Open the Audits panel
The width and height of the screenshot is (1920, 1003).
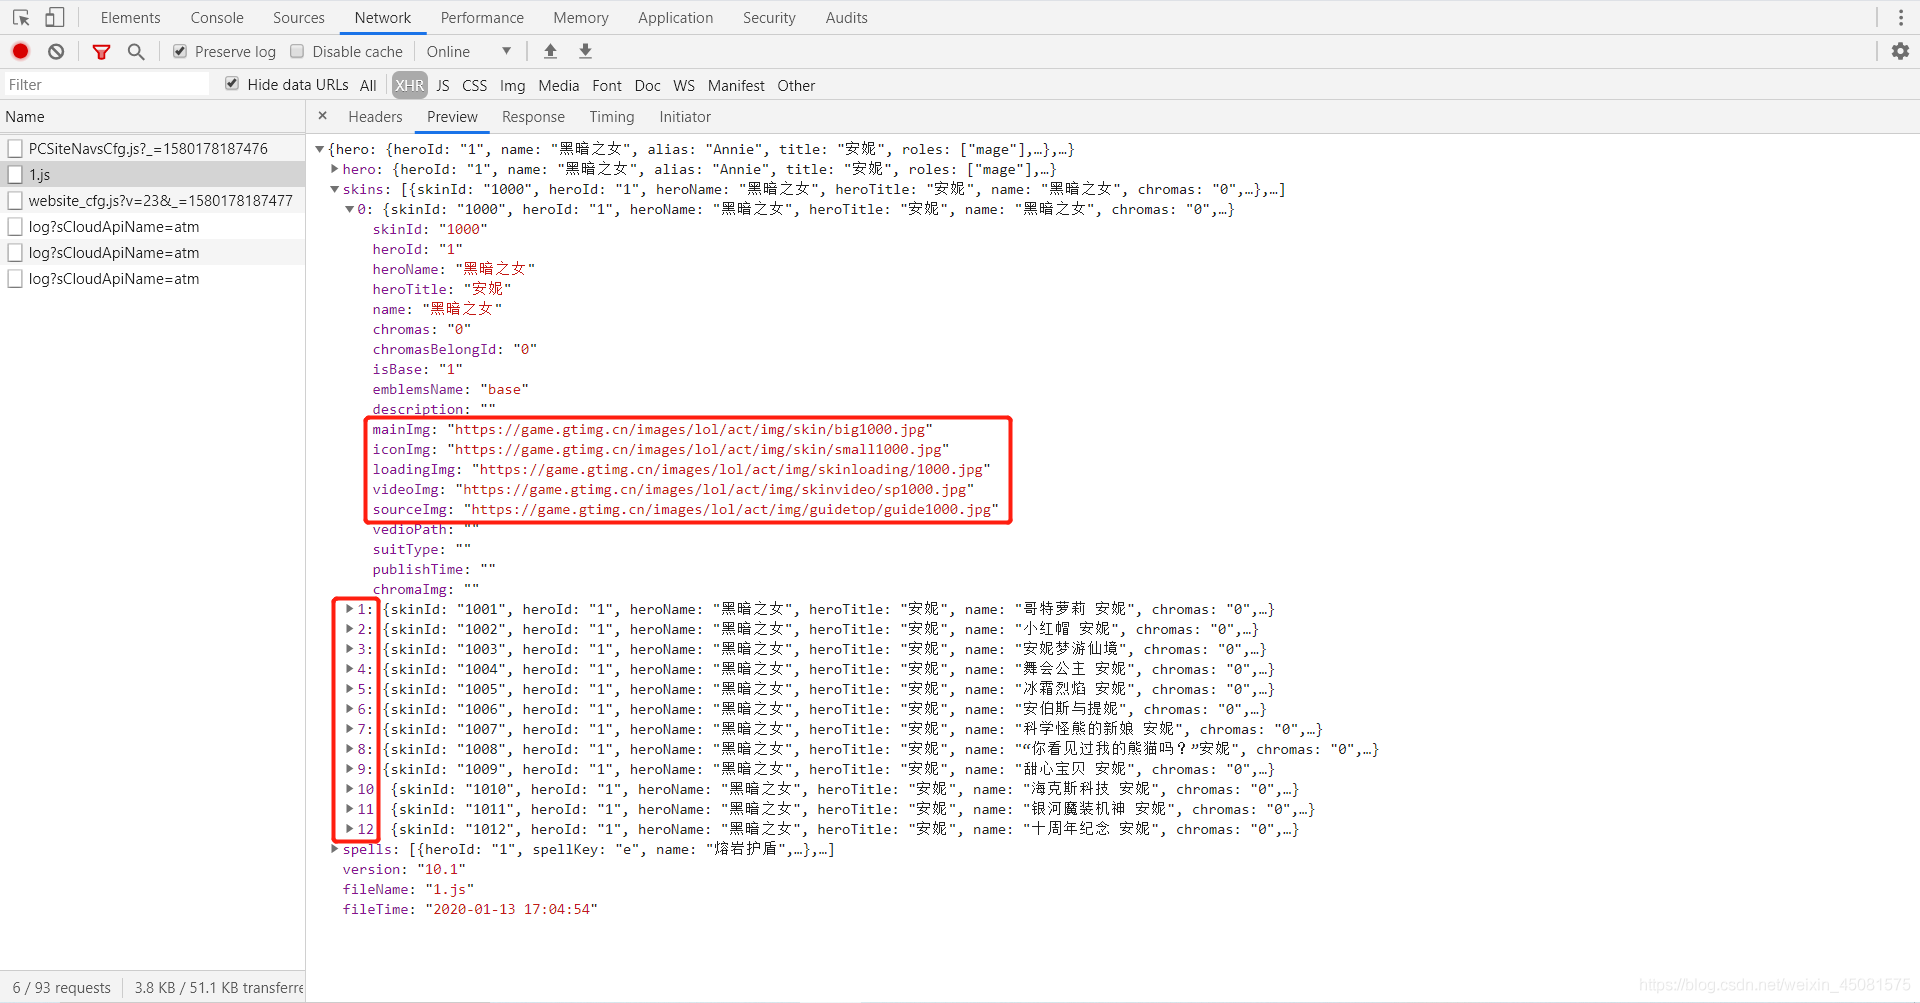coord(847,18)
